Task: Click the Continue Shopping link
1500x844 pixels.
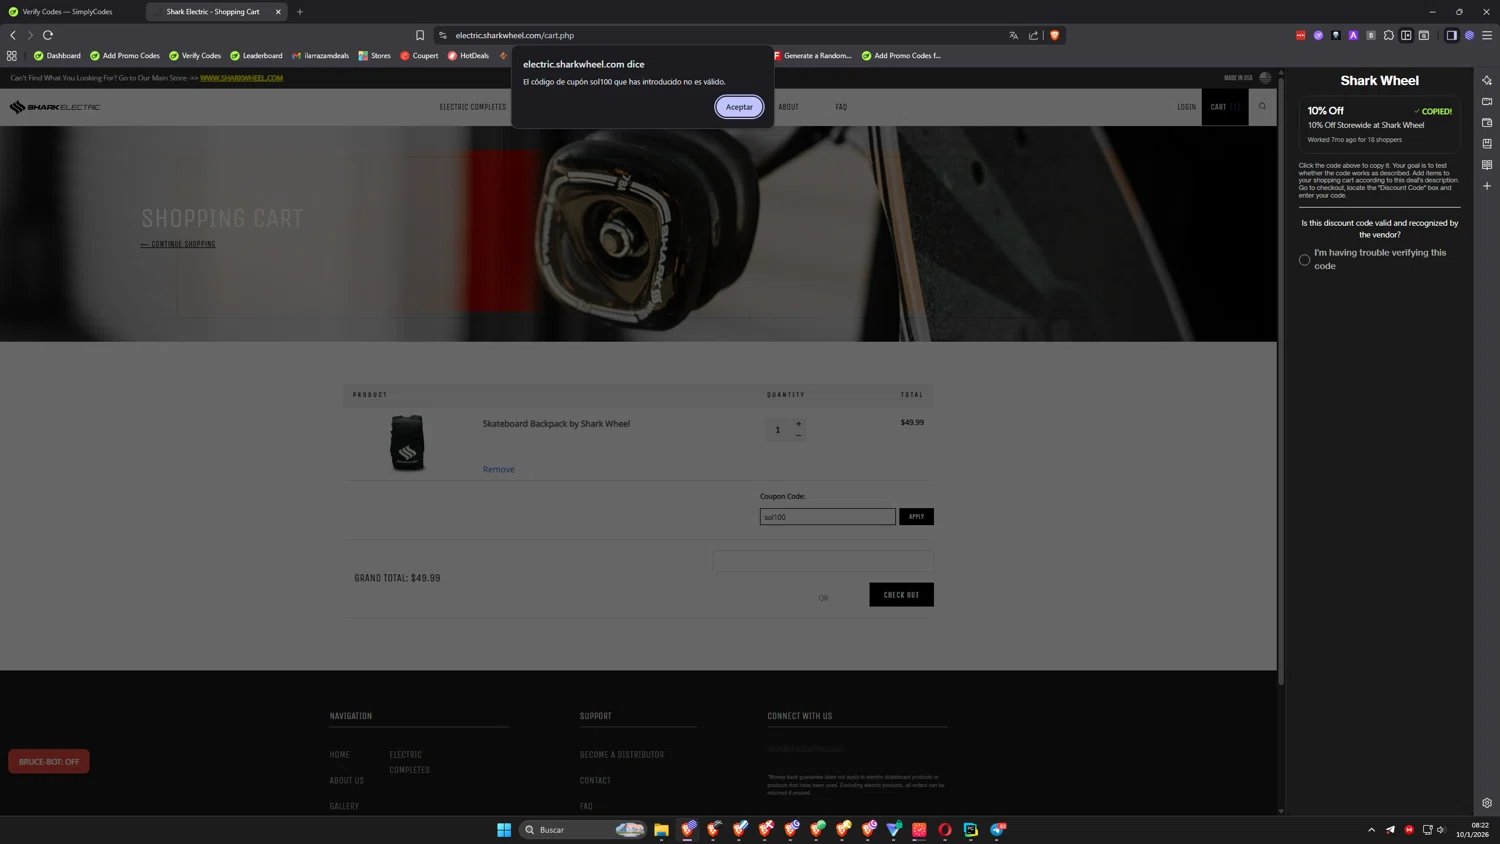Action: coord(178,244)
